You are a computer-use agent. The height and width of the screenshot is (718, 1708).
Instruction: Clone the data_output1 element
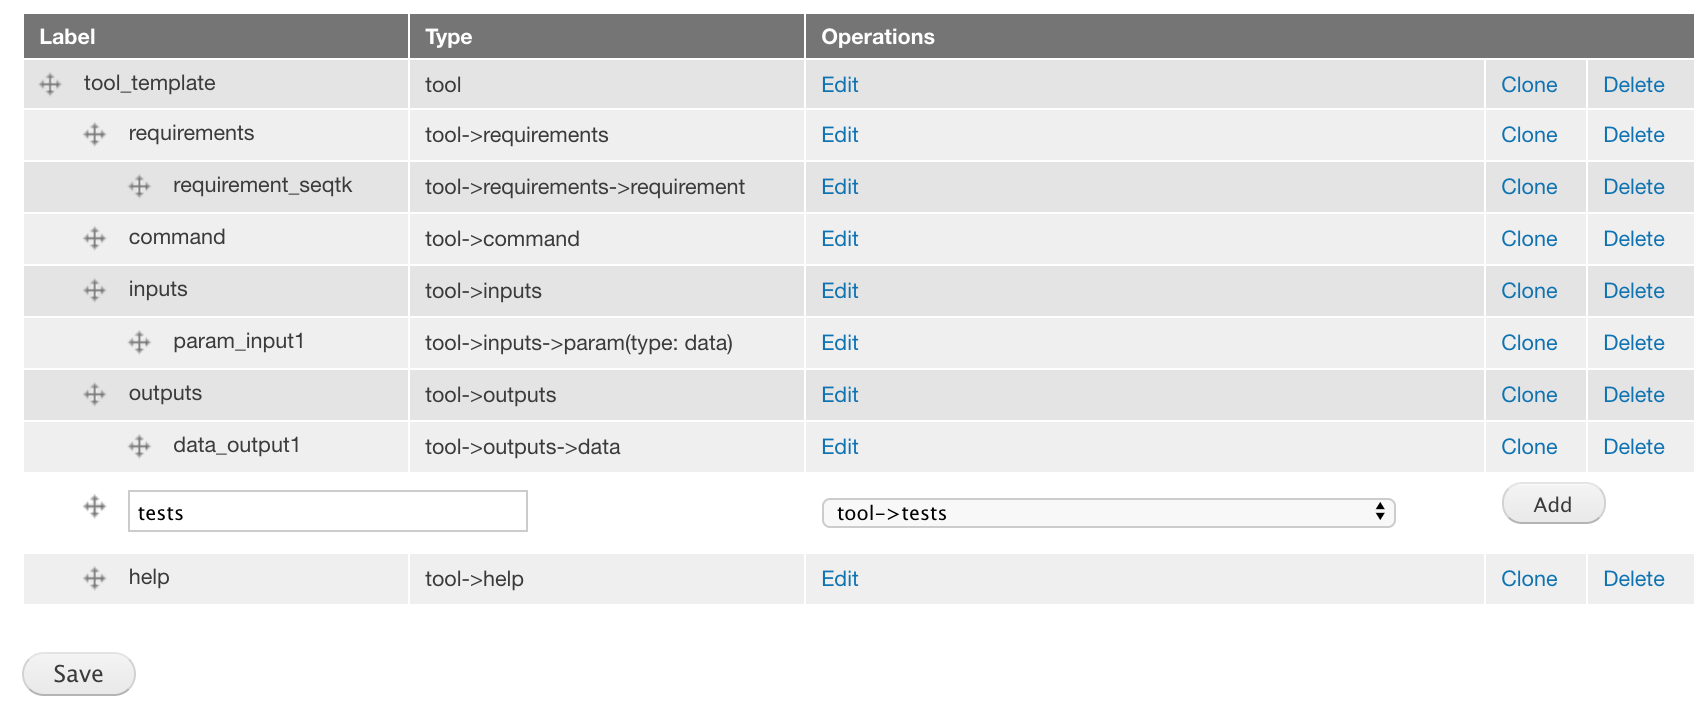1529,447
